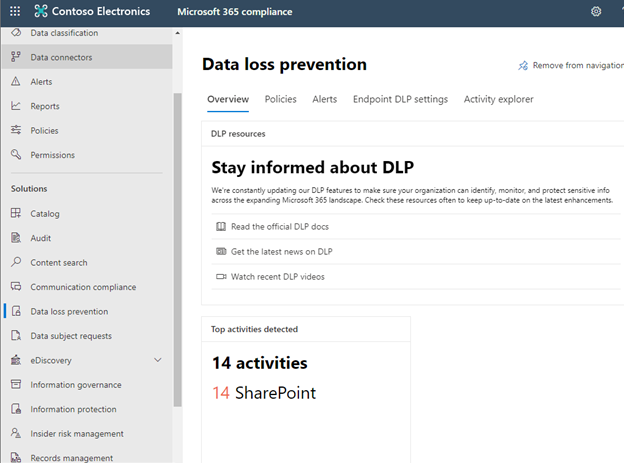This screenshot has width=624, height=463.
Task: Click the Microsoft 365 compliance title
Action: point(235,12)
